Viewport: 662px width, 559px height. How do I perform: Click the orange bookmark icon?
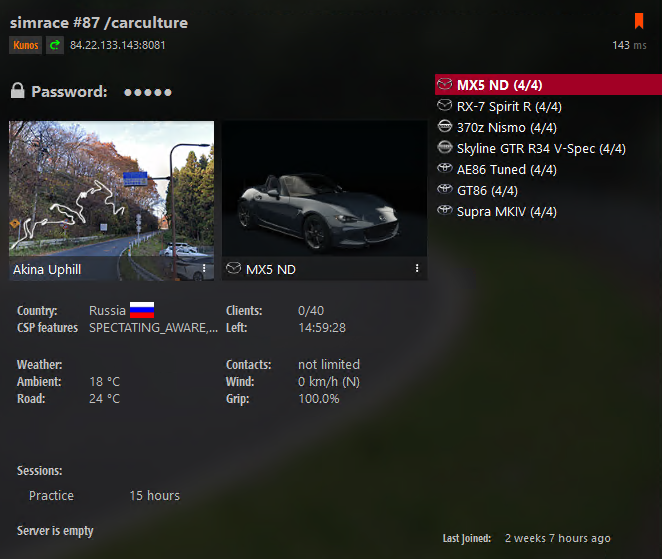[x=639, y=21]
